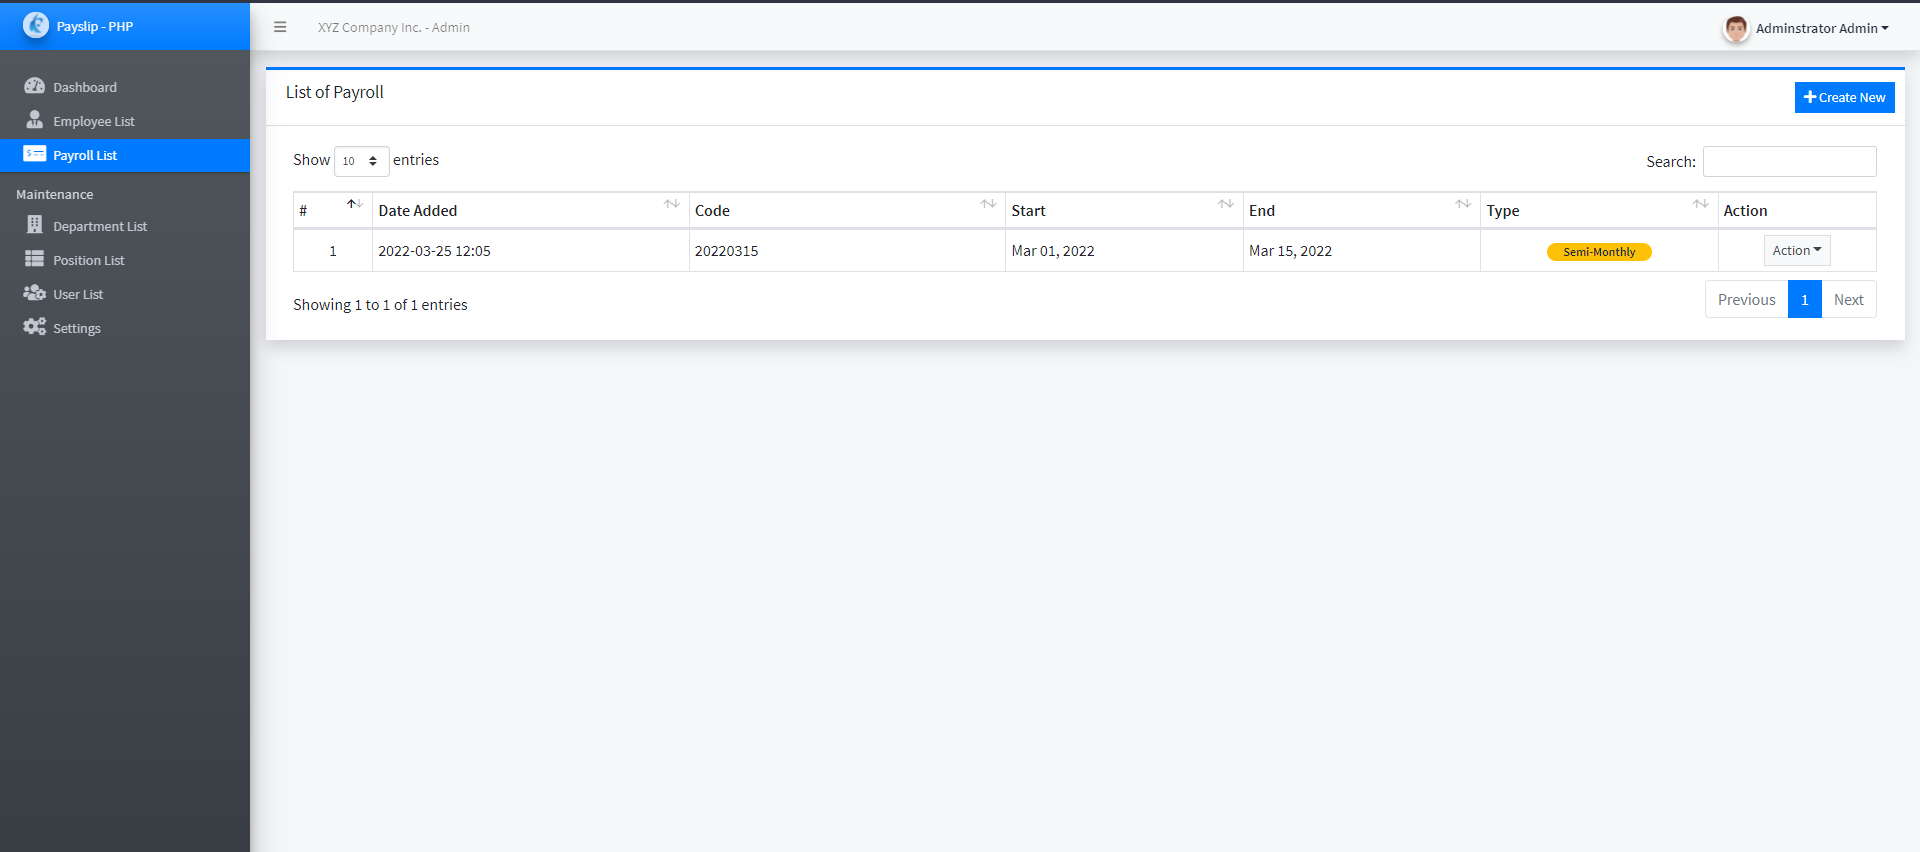Open Payroll List in the sidebar

[x=85, y=155]
